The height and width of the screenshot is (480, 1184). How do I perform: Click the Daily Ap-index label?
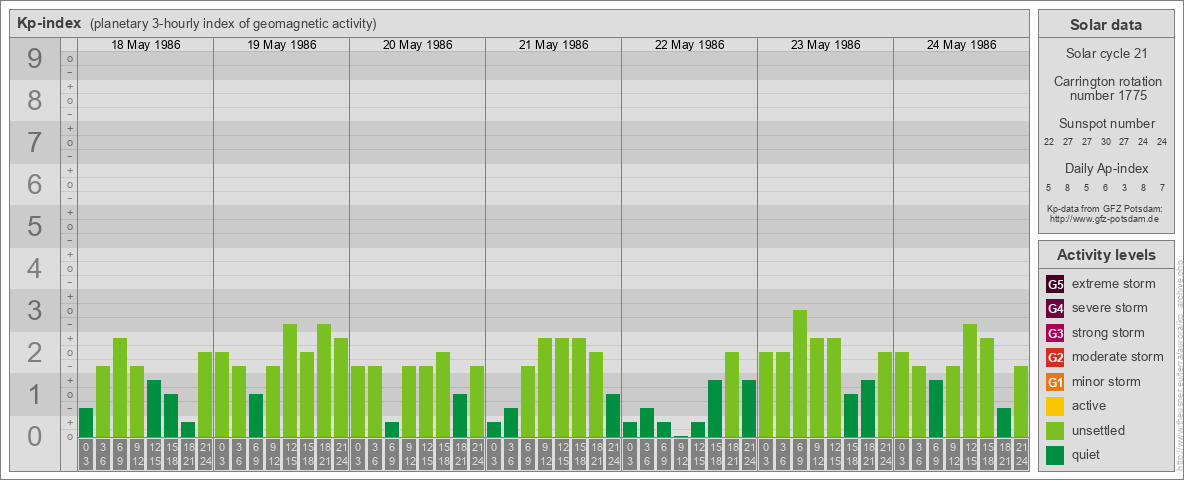(x=1106, y=168)
